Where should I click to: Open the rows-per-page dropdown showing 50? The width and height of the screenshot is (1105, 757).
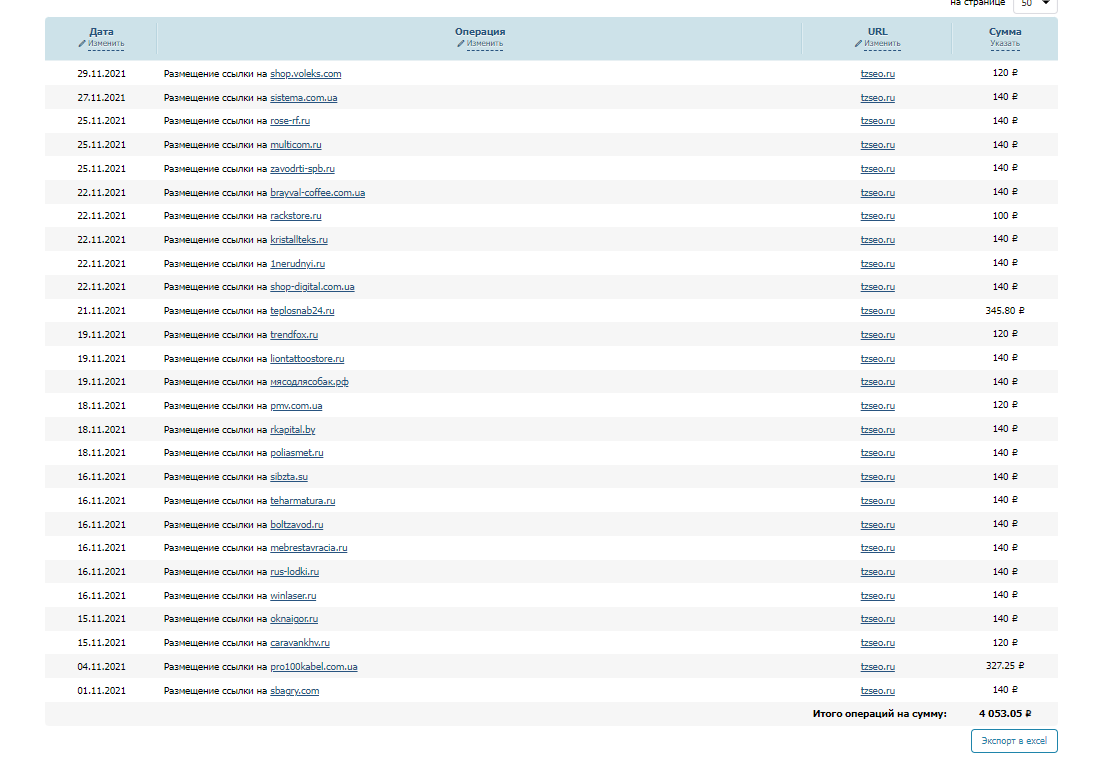(1035, 4)
